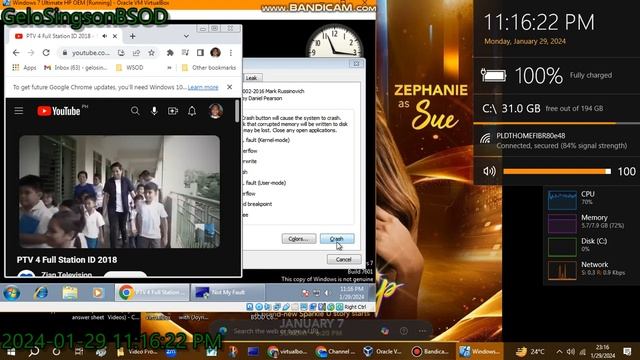Click the PTV 4 video thumbnail
The image size is (640, 360).
click(119, 192)
